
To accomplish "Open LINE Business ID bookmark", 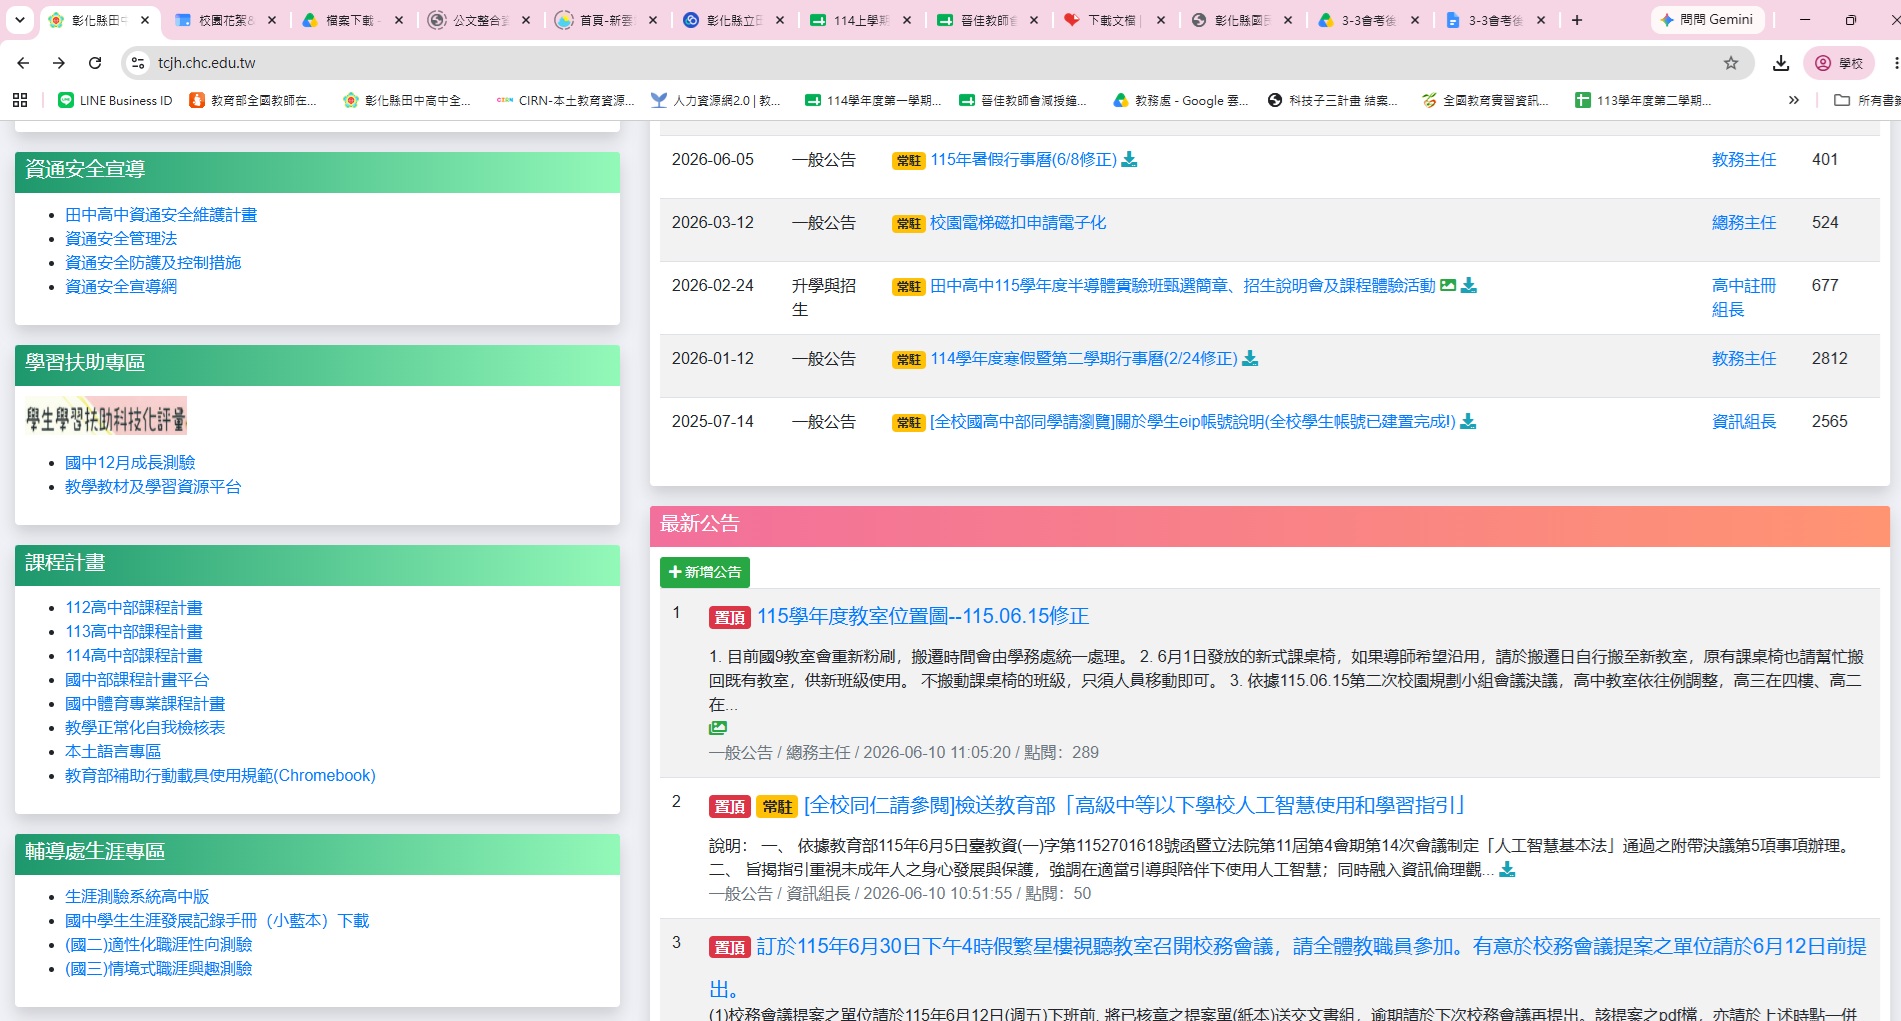I will (115, 100).
